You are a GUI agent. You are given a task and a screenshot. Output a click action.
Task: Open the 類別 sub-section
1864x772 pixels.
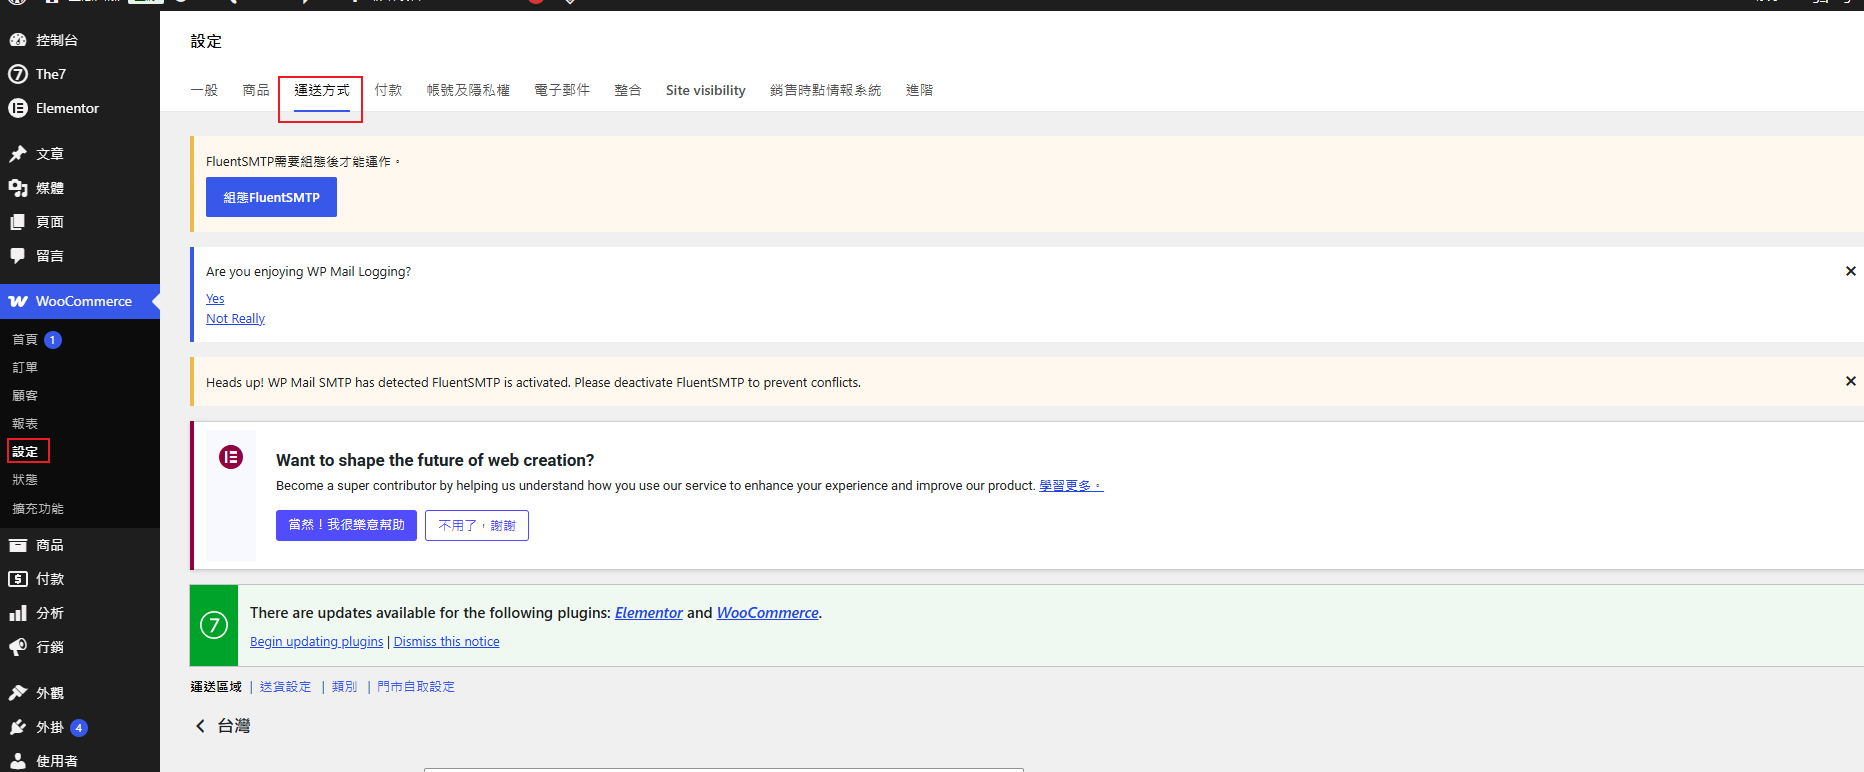pos(344,687)
